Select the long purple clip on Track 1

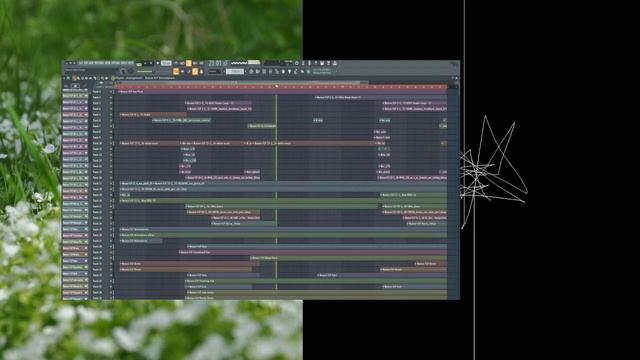pos(283,92)
